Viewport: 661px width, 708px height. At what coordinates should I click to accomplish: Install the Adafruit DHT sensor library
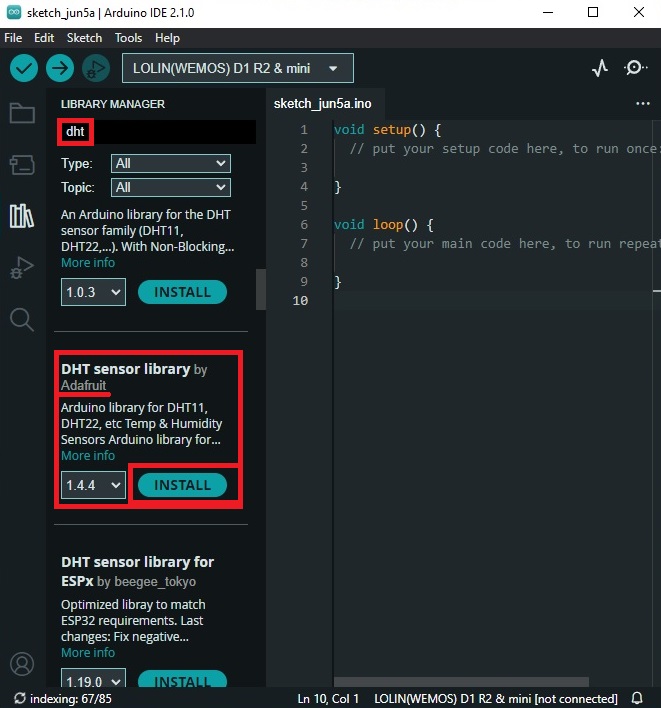182,485
